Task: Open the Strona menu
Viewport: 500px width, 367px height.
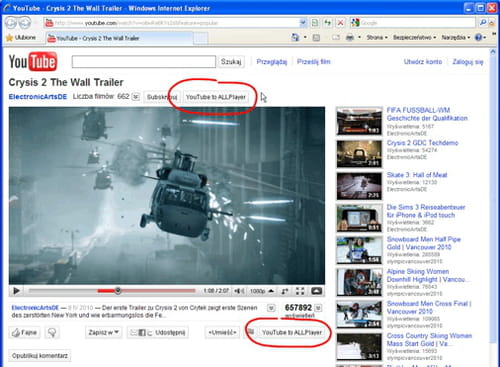Action: pyautogui.click(x=377, y=37)
